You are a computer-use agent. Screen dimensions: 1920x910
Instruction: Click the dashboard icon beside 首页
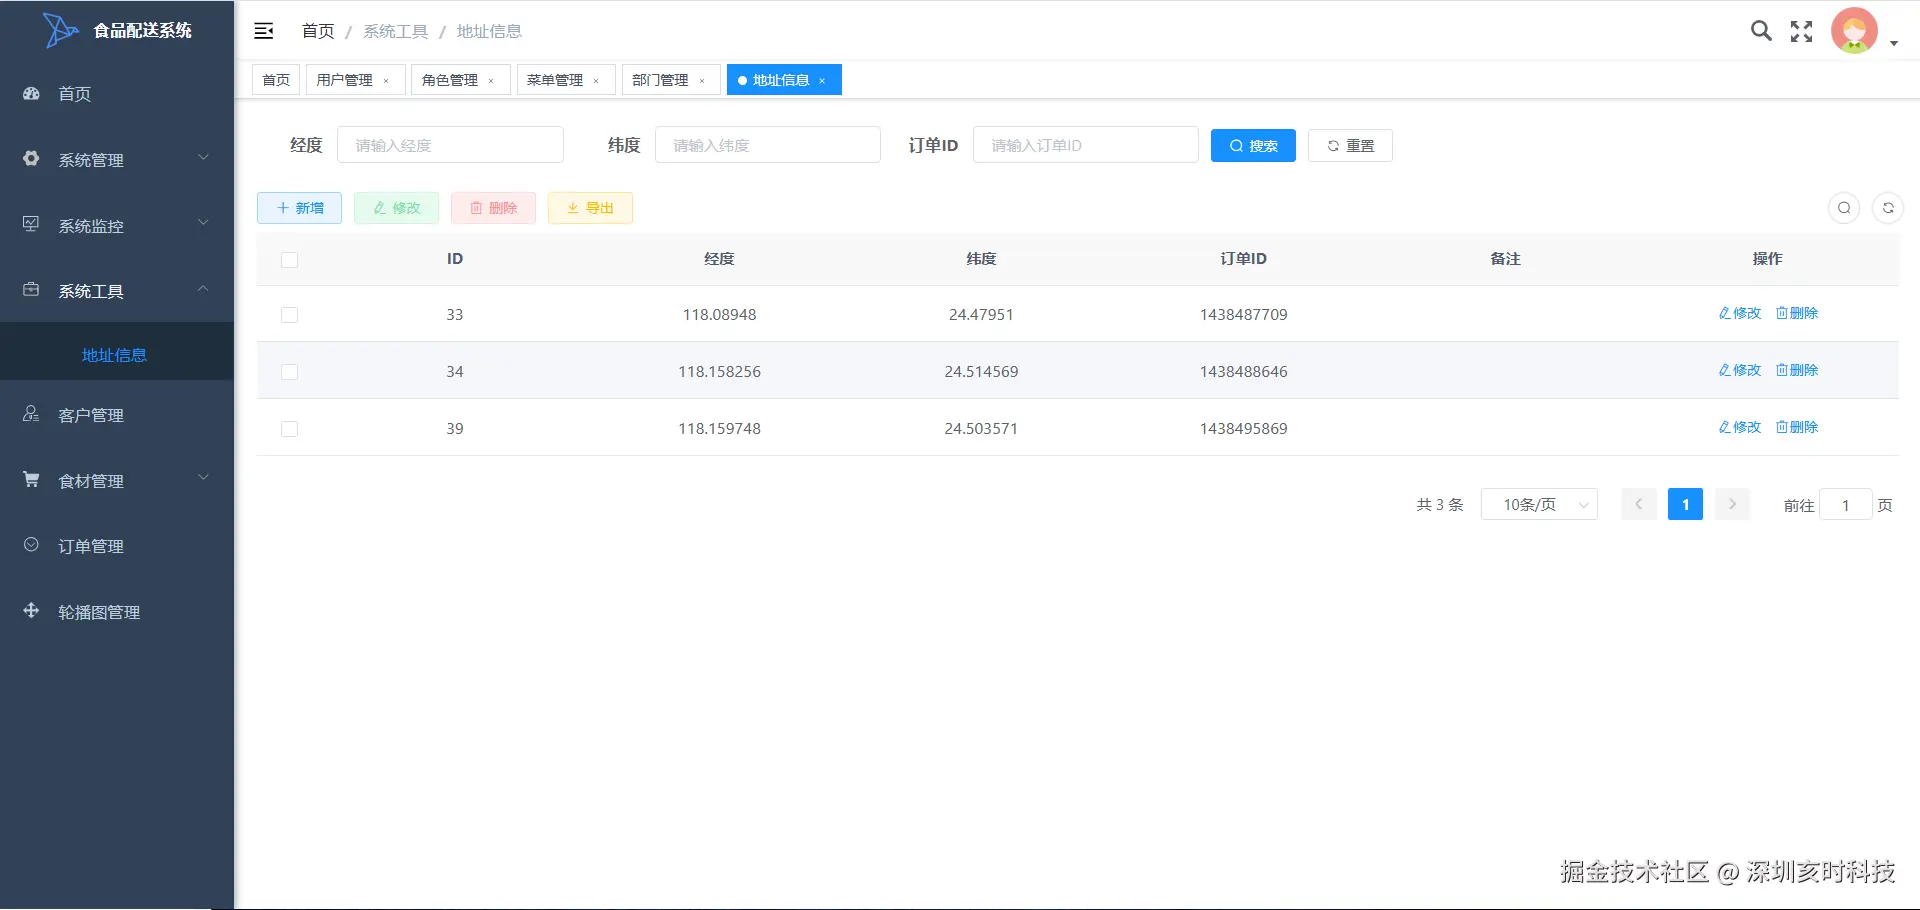[x=31, y=93]
